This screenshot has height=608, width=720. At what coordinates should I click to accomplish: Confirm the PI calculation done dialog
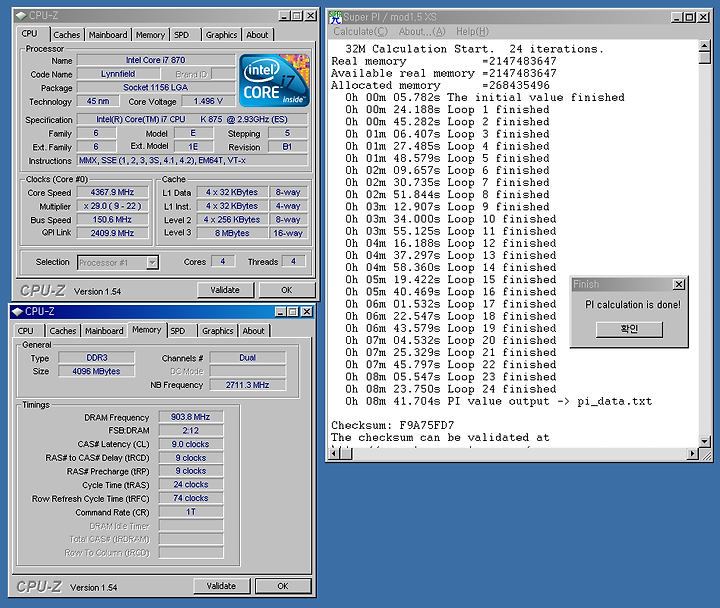[x=629, y=329]
